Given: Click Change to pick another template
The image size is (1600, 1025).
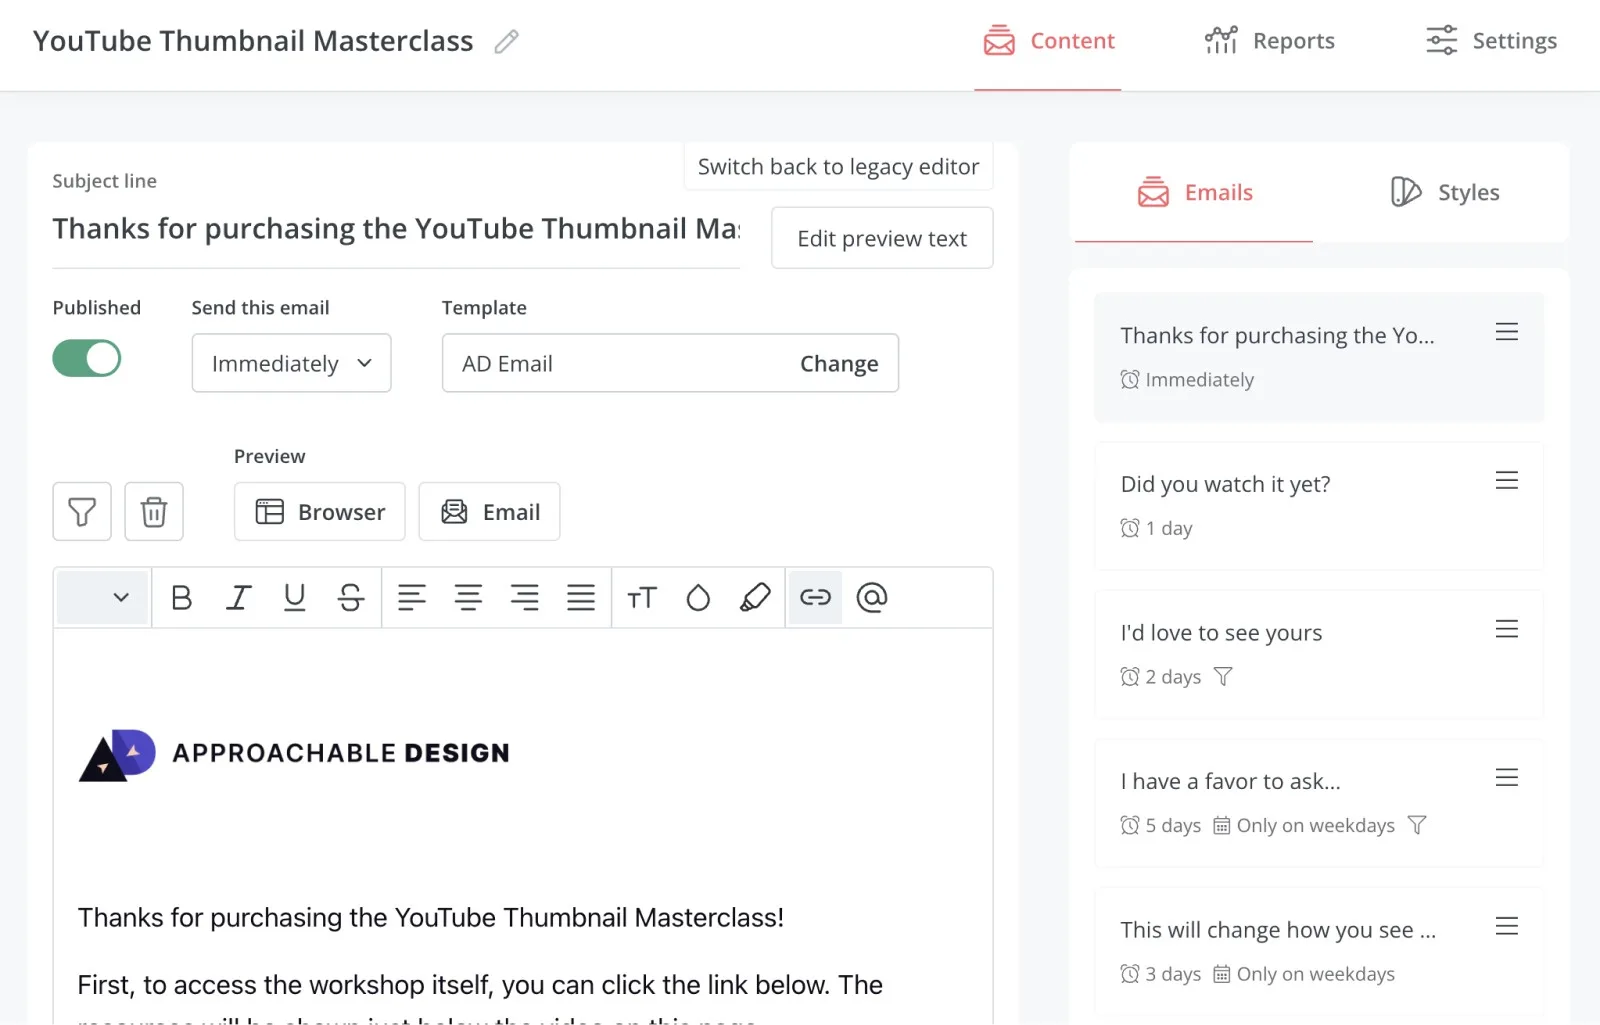Looking at the screenshot, I should coord(838,364).
